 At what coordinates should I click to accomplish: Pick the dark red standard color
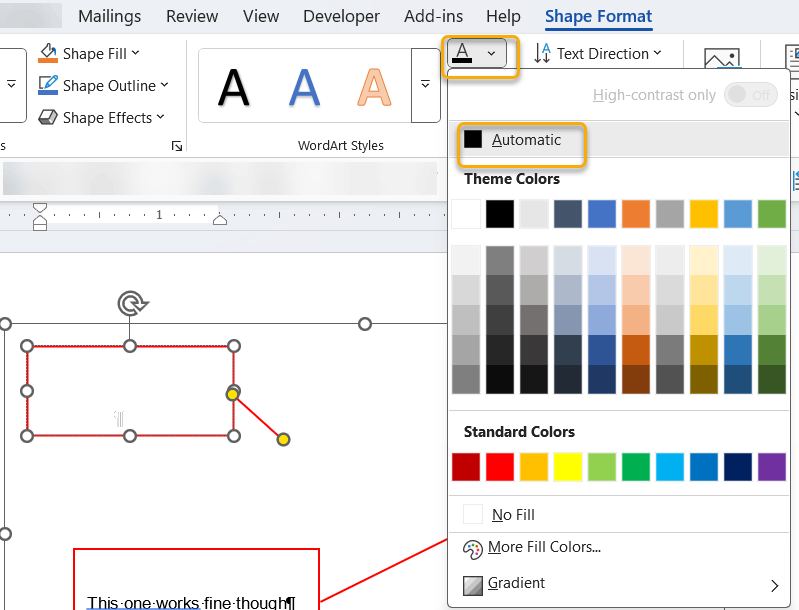tap(466, 467)
